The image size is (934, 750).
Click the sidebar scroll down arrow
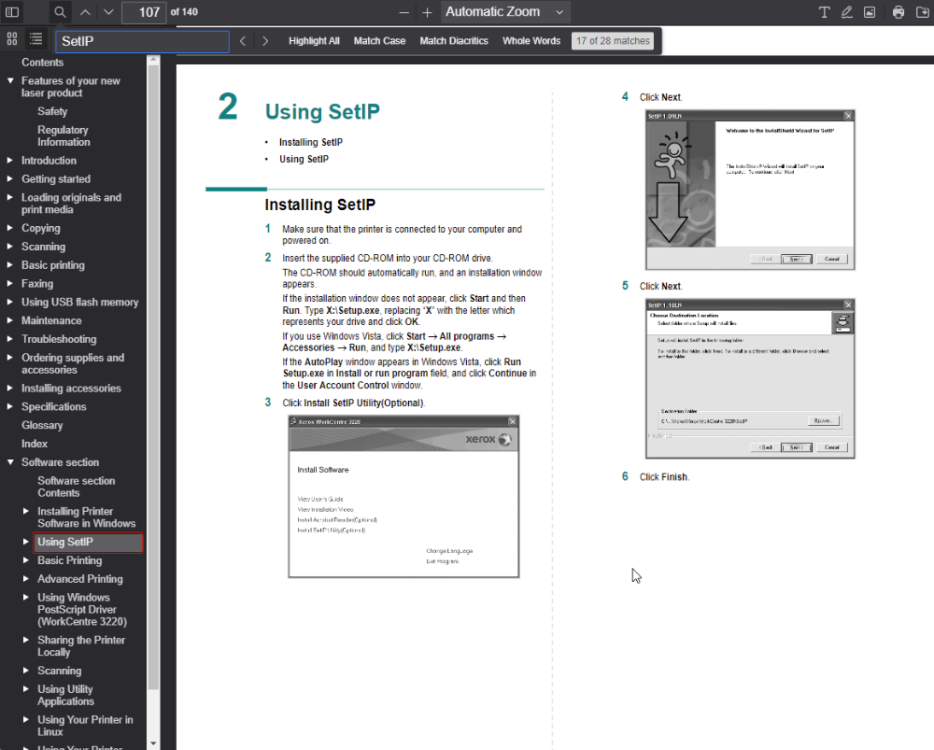153,743
